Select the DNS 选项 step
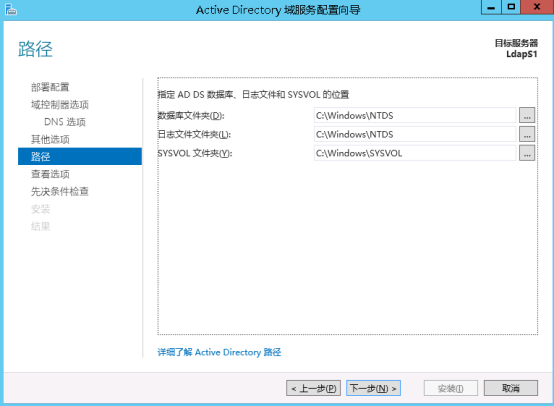The height and width of the screenshot is (406, 554). (x=65, y=122)
